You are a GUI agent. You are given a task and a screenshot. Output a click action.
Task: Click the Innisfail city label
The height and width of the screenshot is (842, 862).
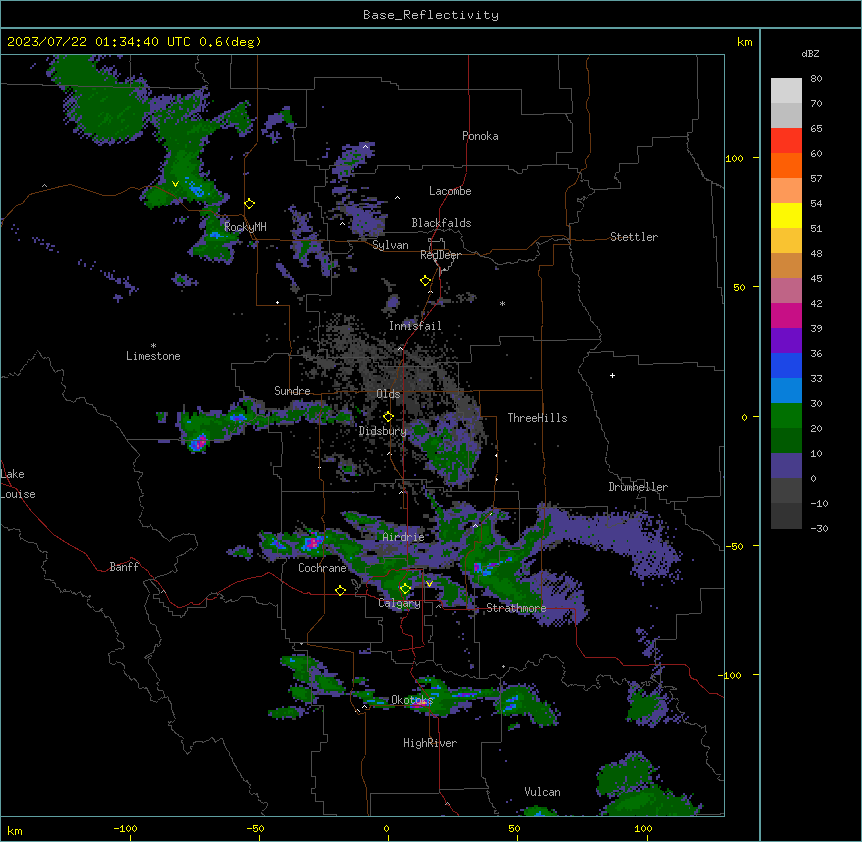(x=415, y=326)
